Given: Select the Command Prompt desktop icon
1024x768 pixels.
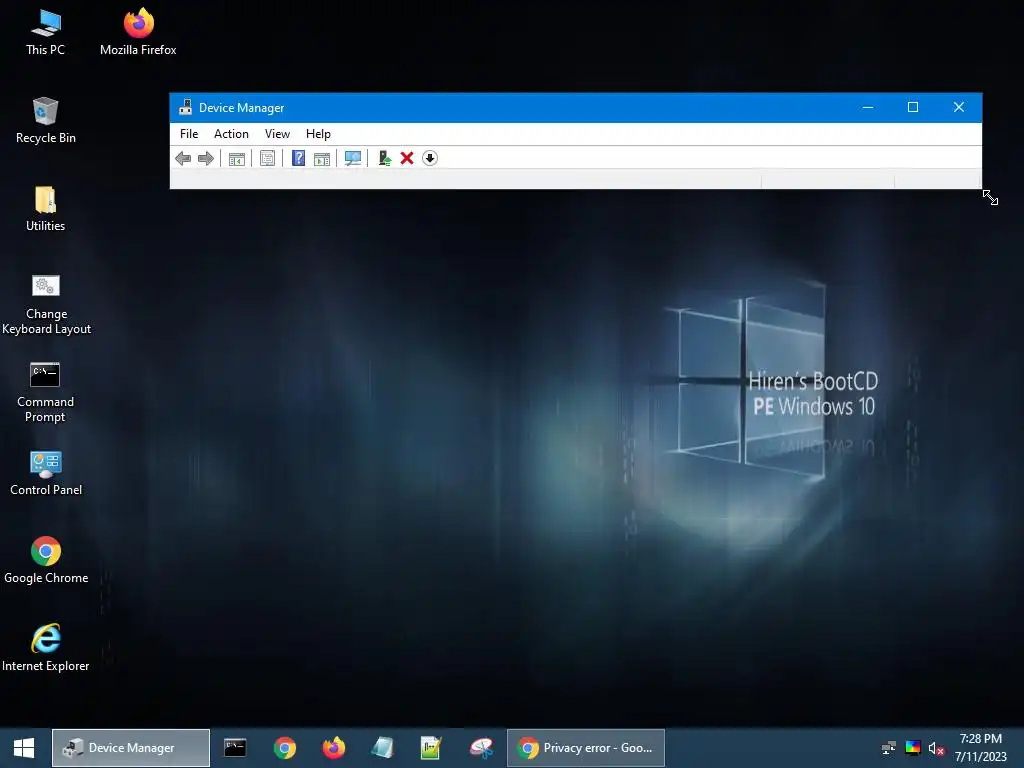Looking at the screenshot, I should click(x=45, y=392).
